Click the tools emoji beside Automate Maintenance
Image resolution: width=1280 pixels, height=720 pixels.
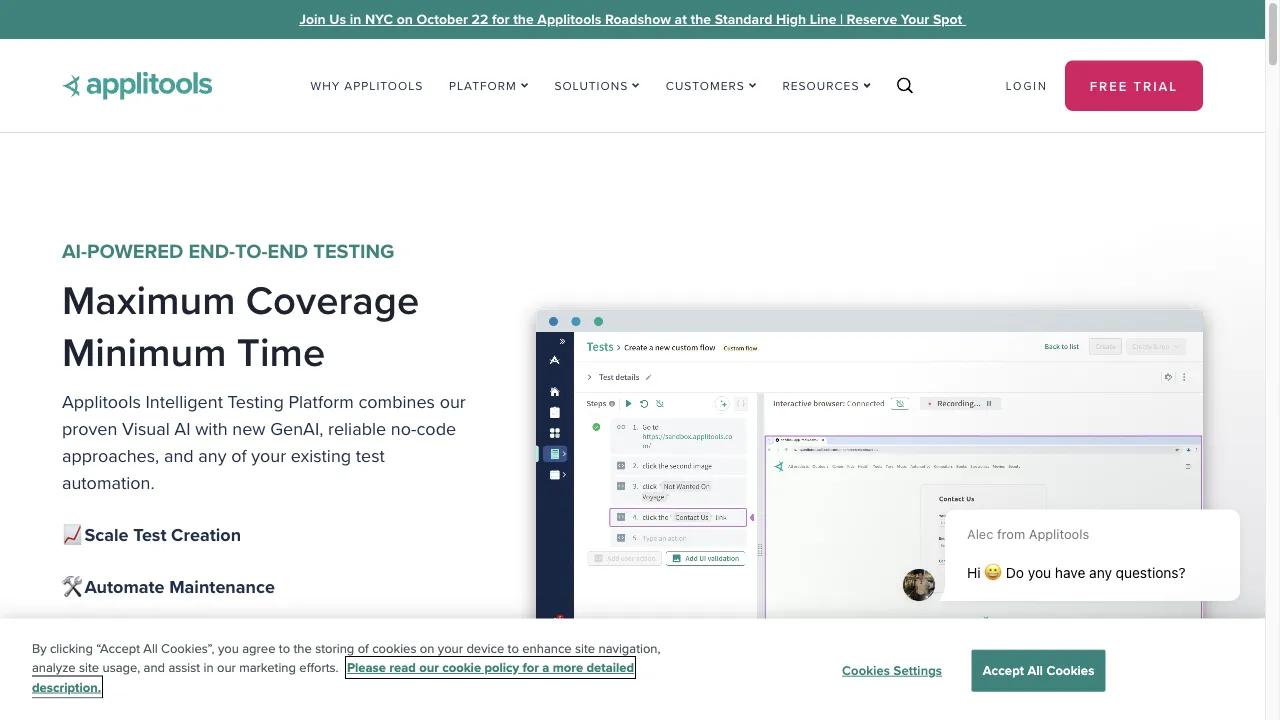click(72, 587)
